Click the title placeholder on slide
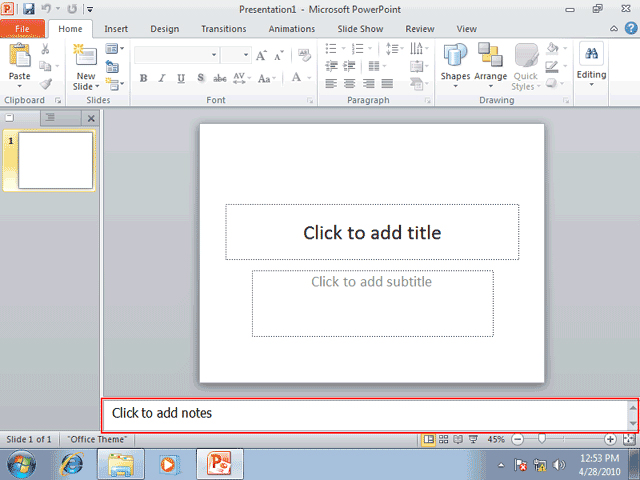 point(372,232)
